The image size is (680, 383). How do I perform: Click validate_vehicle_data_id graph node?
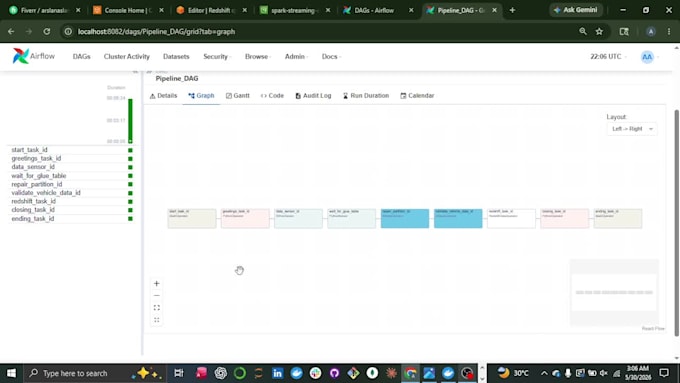point(458,218)
